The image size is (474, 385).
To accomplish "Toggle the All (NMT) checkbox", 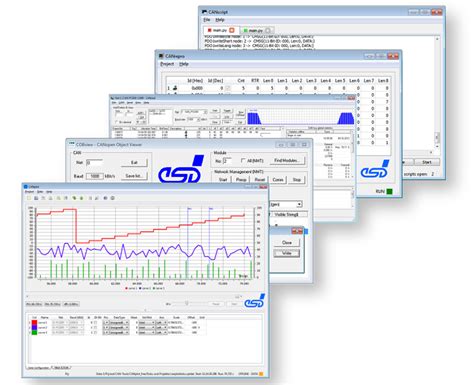I will click(x=243, y=161).
